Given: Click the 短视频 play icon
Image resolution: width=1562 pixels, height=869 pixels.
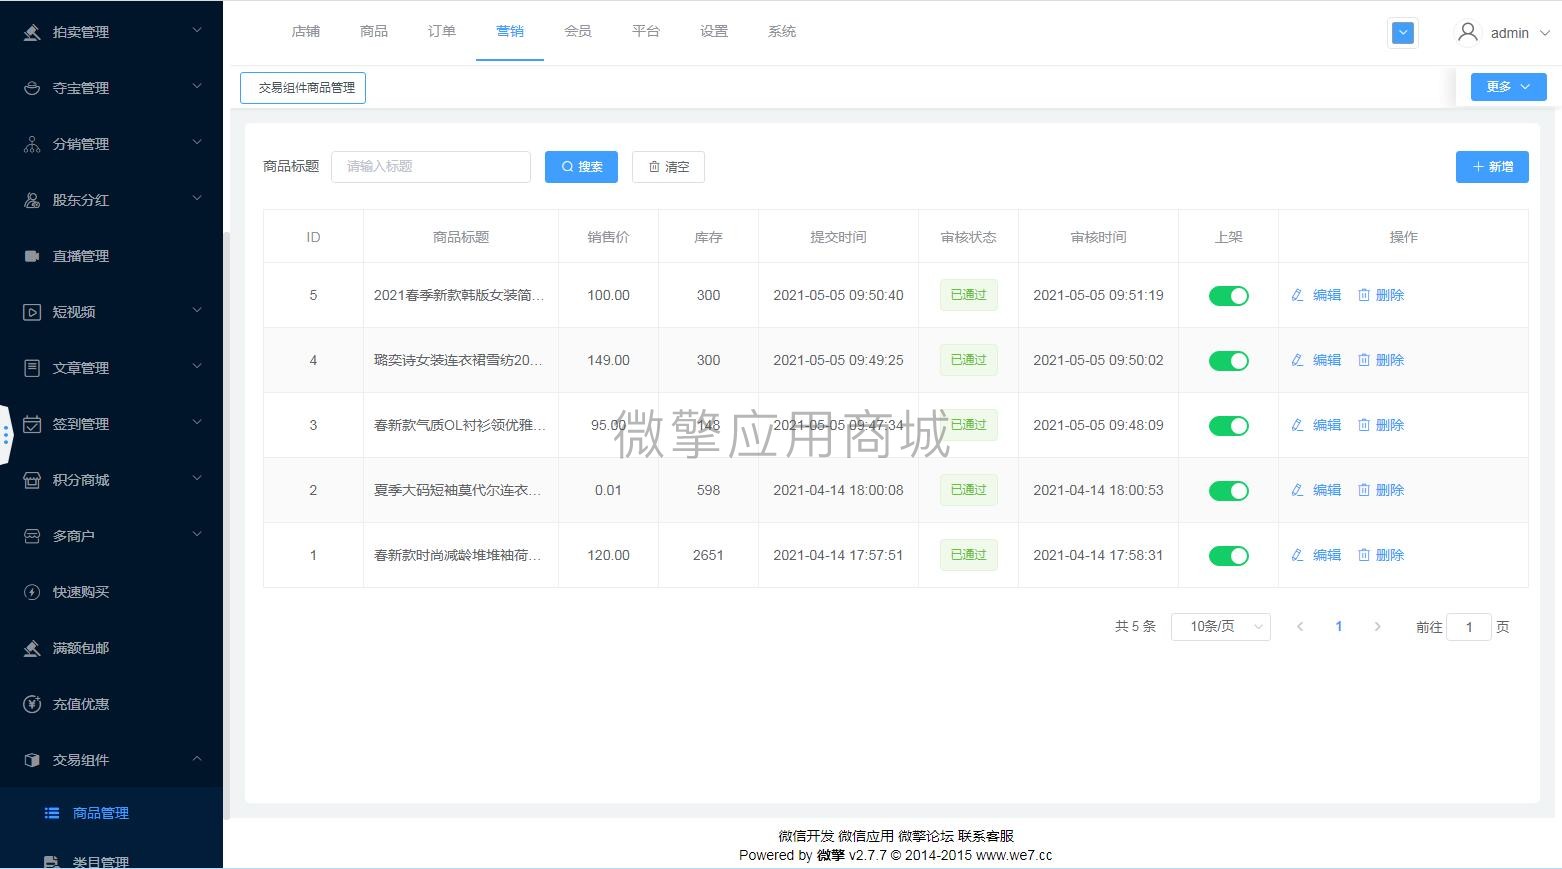Looking at the screenshot, I should pyautogui.click(x=32, y=312).
